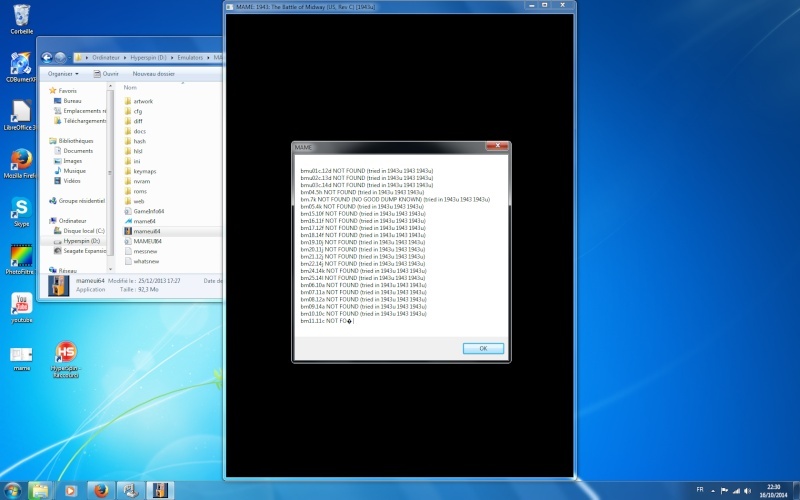The width and height of the screenshot is (800, 500).
Task: Click the sidebar vertical scrollbar in Explorer
Action: [110, 179]
